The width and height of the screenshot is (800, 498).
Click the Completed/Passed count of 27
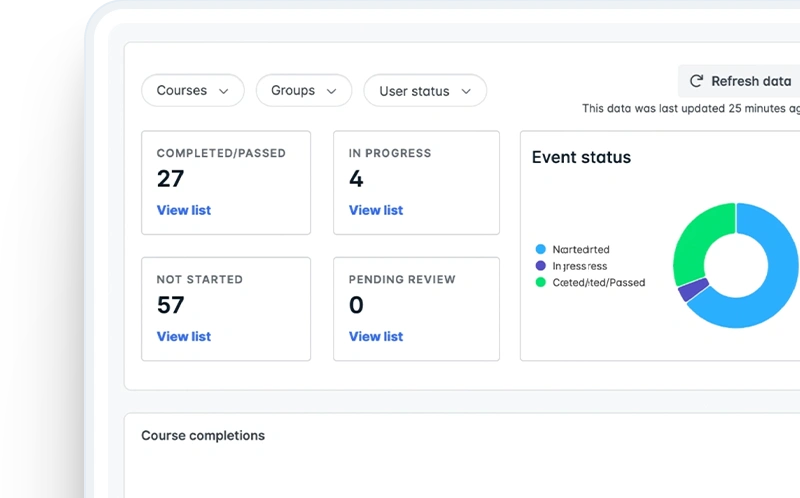pos(170,179)
